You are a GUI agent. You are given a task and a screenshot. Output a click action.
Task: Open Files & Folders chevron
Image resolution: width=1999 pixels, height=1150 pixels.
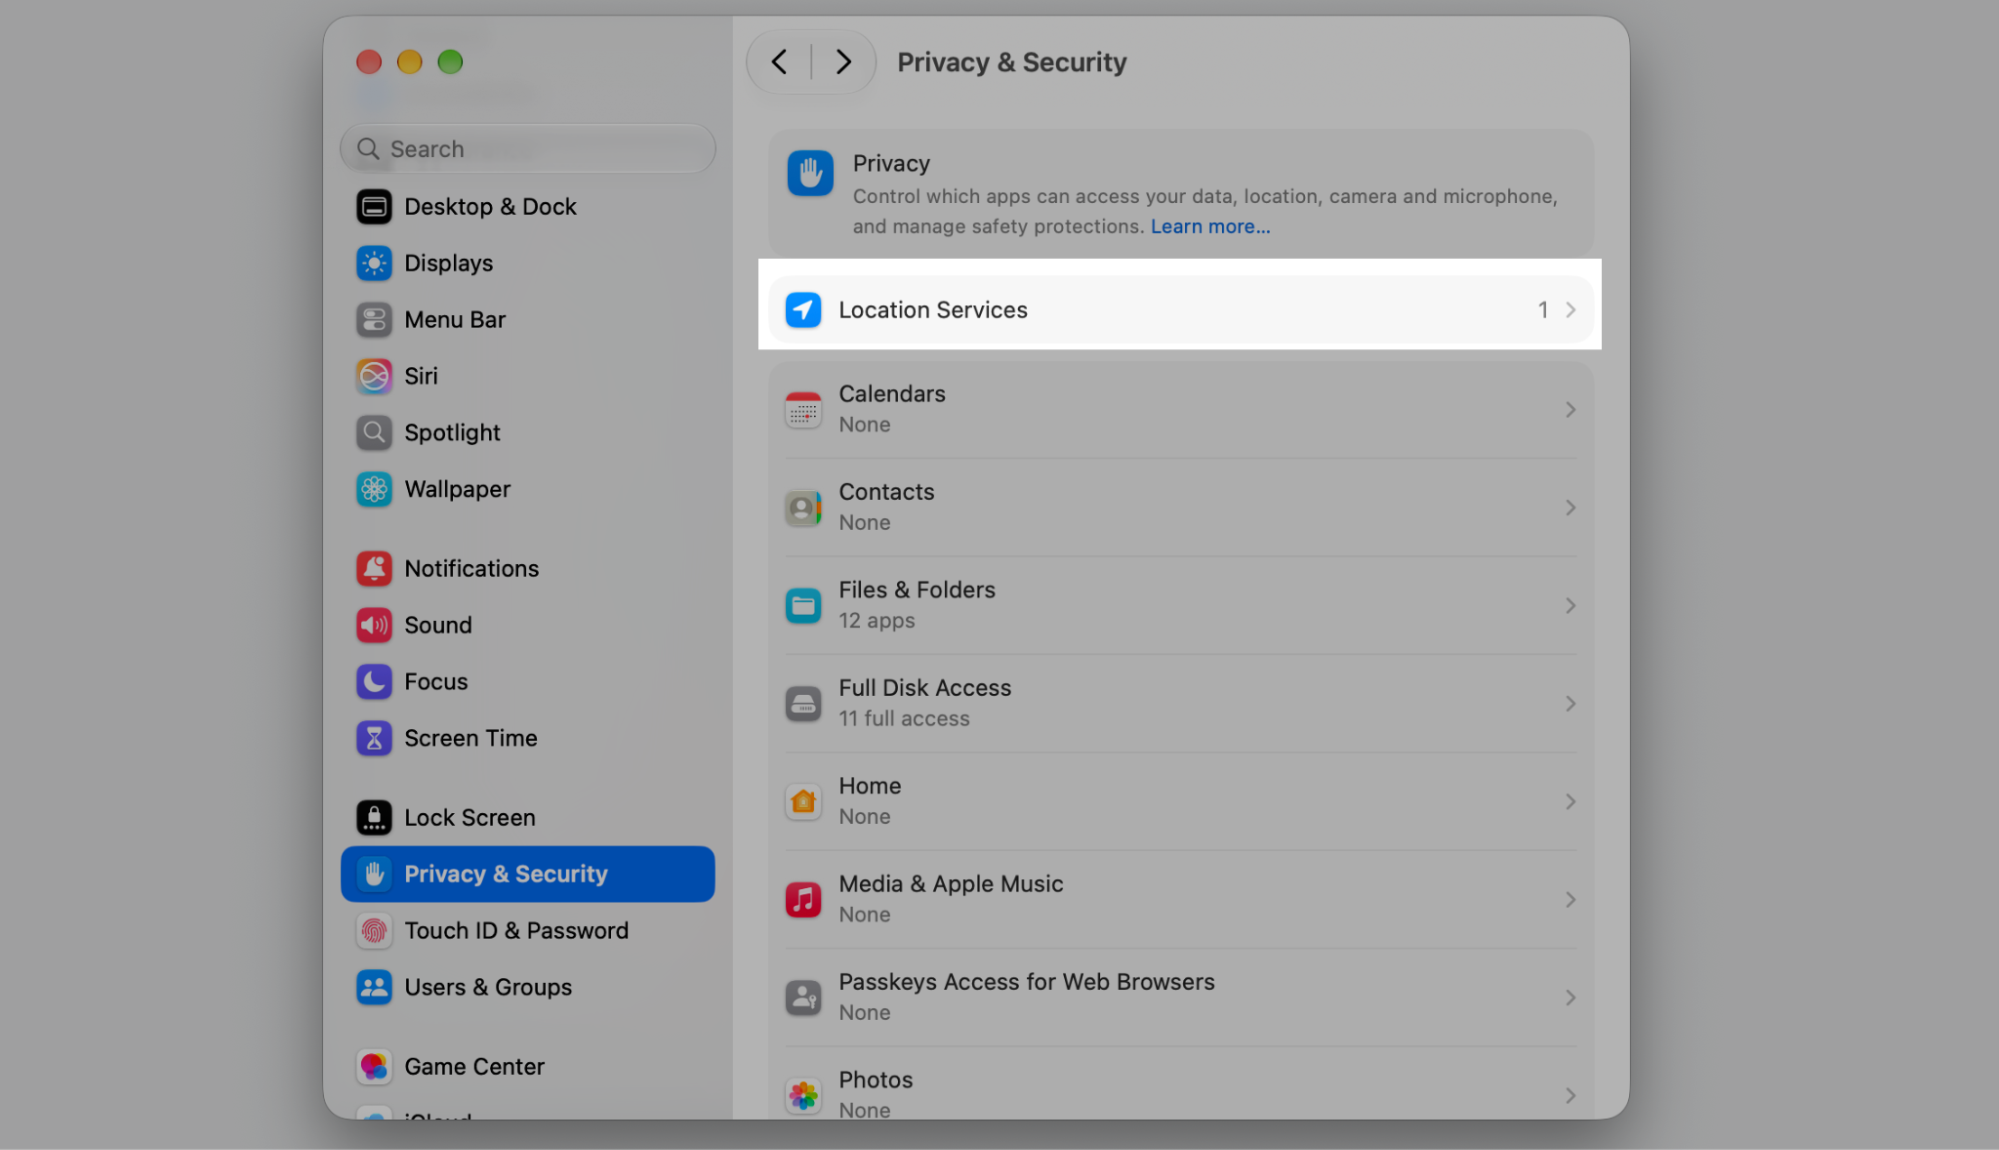1570,606
